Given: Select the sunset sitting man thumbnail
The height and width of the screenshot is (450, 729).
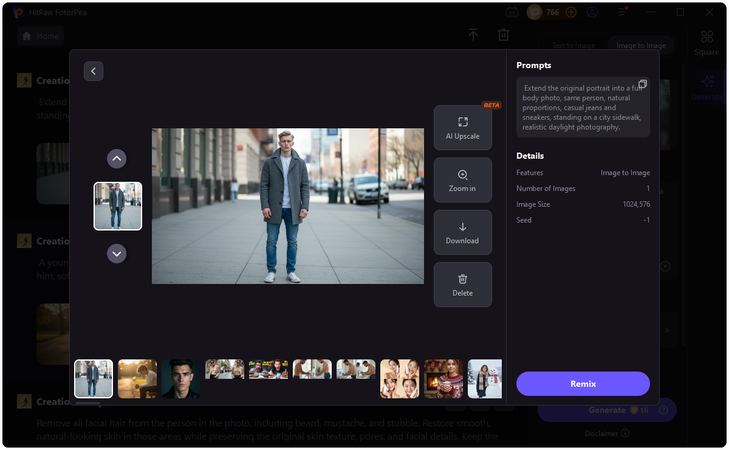Looking at the screenshot, I should coord(137,379).
